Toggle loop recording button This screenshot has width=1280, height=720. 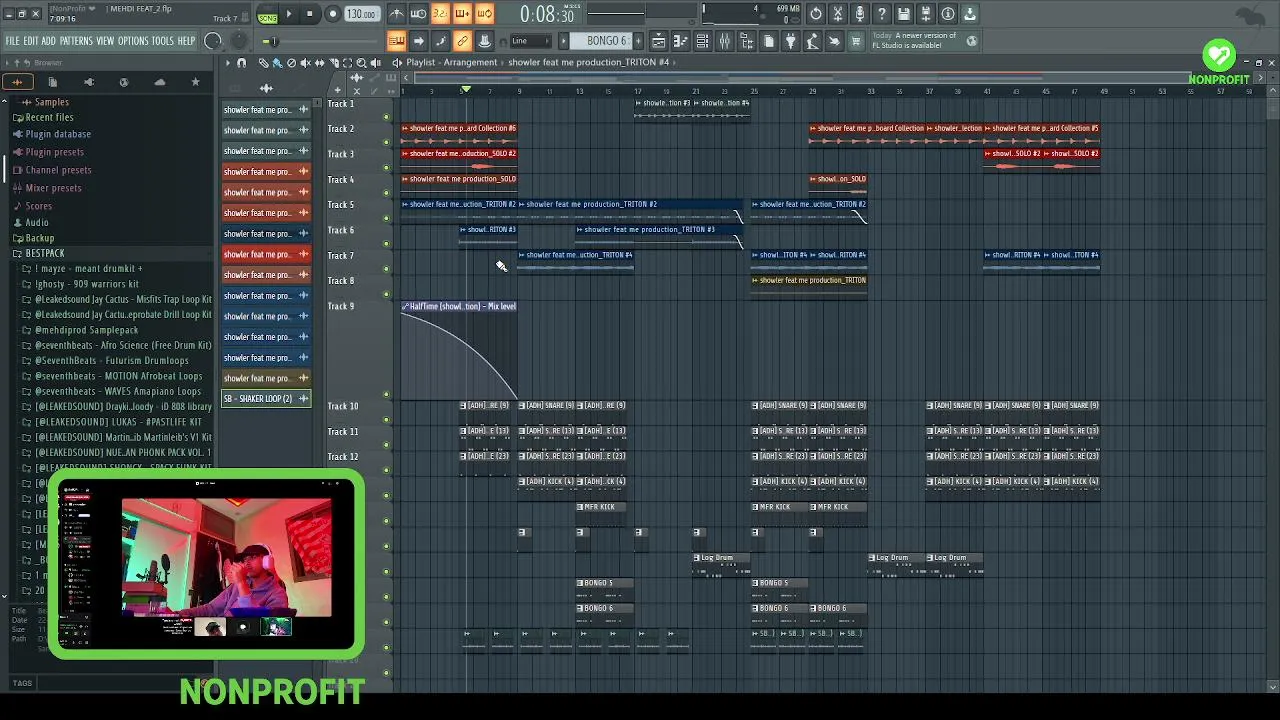[x=484, y=14]
